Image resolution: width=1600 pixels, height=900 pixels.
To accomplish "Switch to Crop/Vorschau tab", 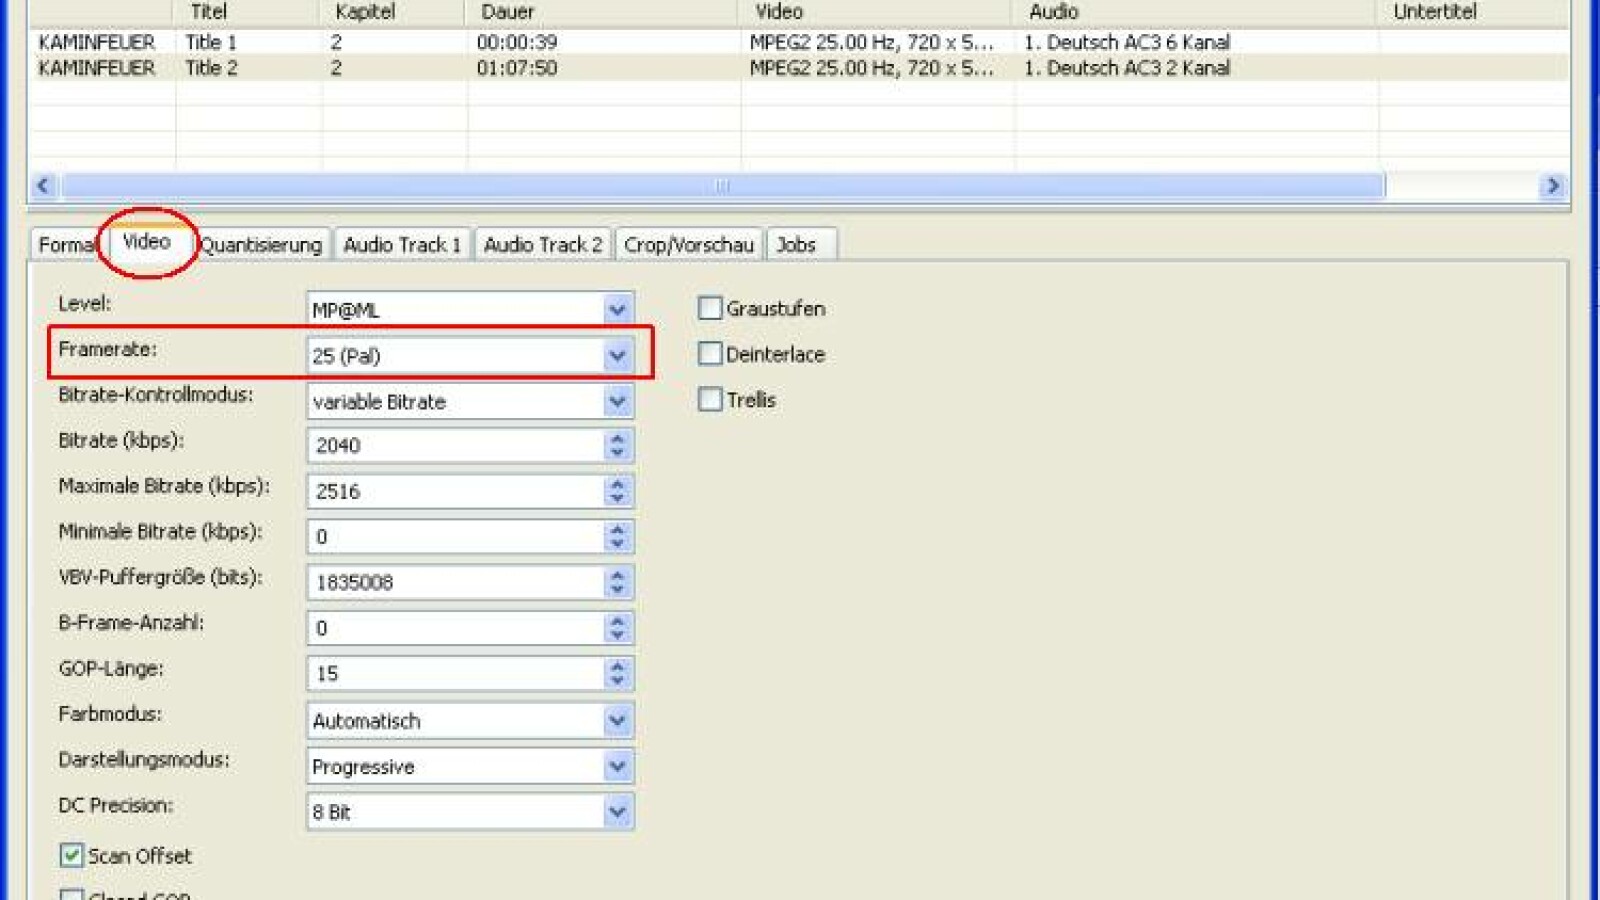I will click(x=688, y=245).
